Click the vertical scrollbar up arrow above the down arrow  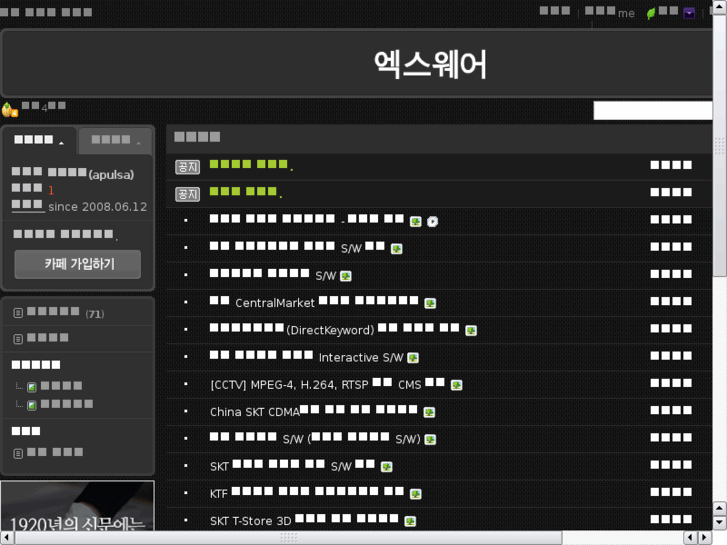coord(720,508)
